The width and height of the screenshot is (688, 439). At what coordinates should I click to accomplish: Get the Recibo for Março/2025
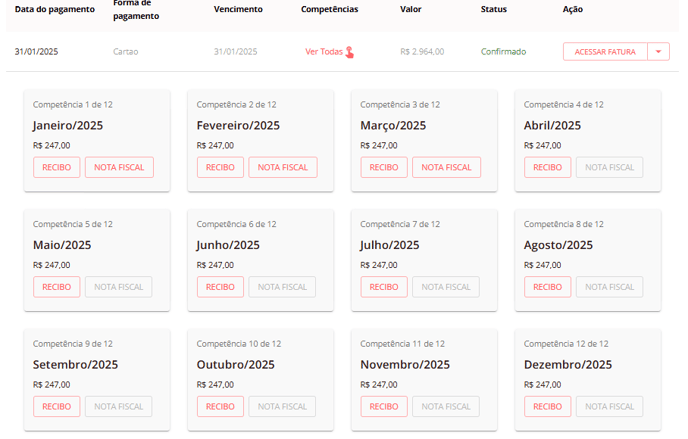coord(384,167)
